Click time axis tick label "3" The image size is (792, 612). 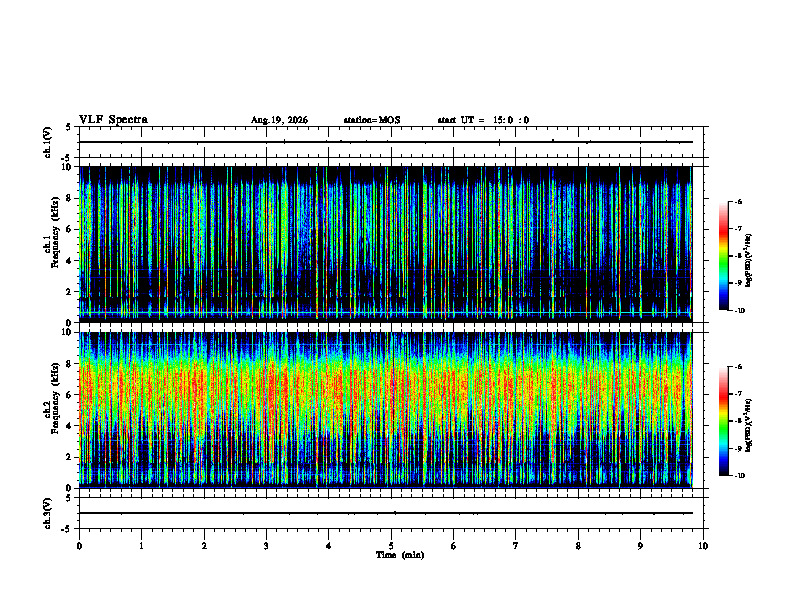point(266,546)
